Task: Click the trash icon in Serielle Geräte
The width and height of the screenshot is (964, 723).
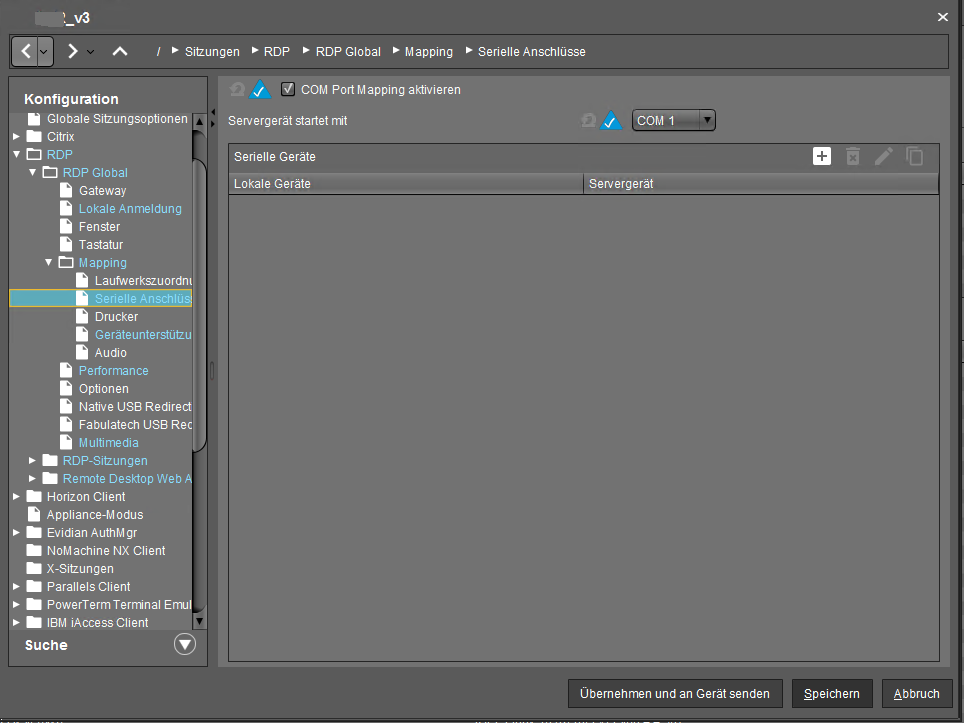Action: pyautogui.click(x=852, y=156)
